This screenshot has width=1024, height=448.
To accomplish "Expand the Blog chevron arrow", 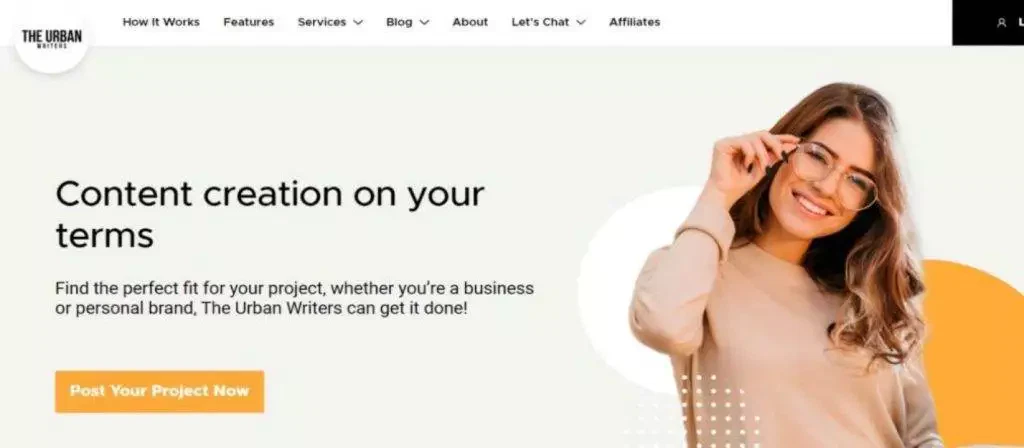I will pos(424,22).
